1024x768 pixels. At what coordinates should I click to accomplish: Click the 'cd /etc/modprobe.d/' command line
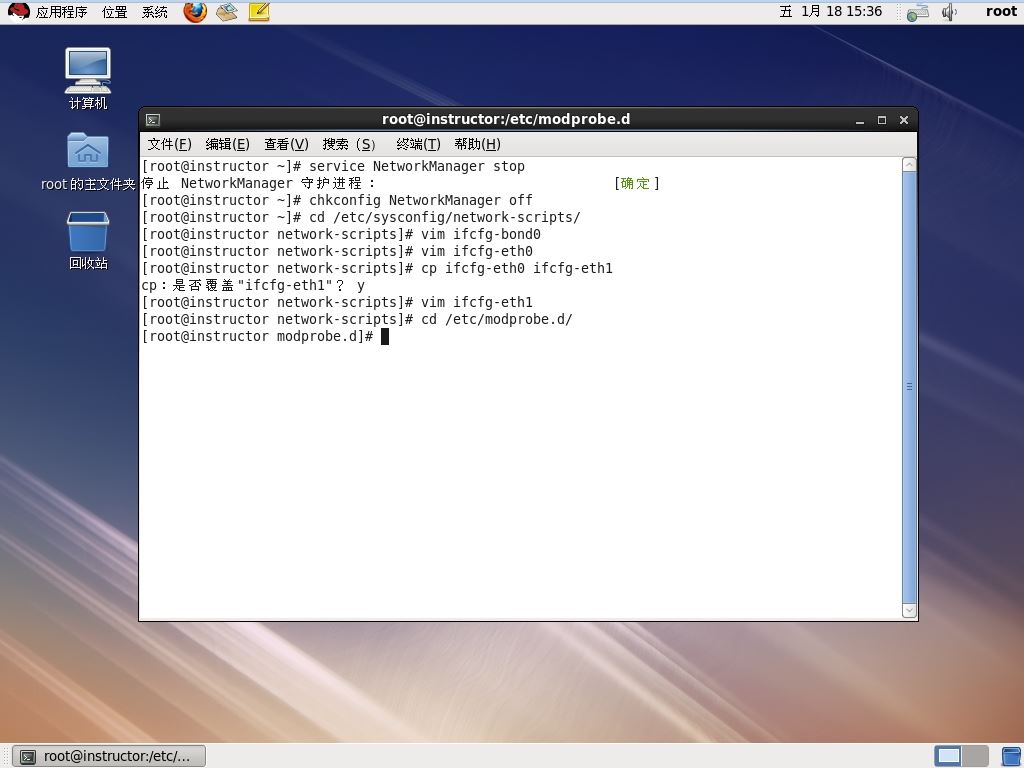pos(357,319)
